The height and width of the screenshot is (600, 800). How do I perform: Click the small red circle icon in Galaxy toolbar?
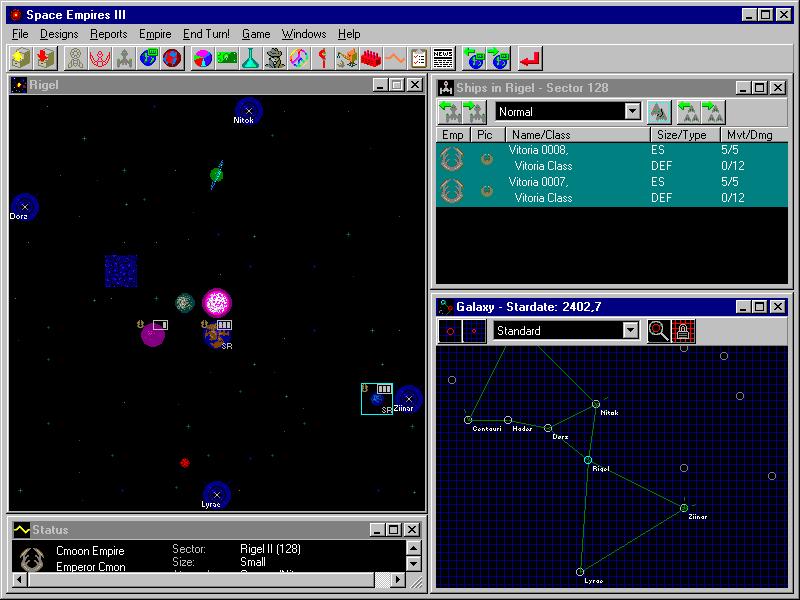[474, 331]
